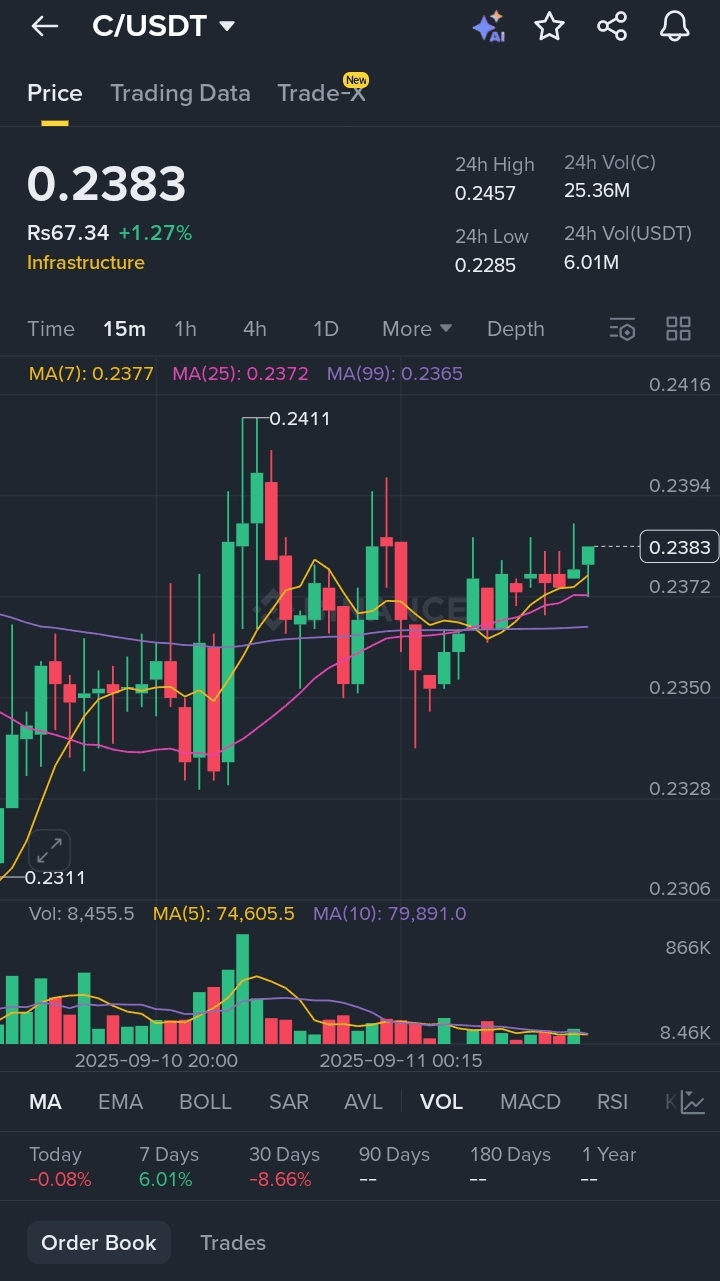This screenshot has width=720, height=1281.
Task: Open price alert bell icon
Action: pyautogui.click(x=675, y=27)
